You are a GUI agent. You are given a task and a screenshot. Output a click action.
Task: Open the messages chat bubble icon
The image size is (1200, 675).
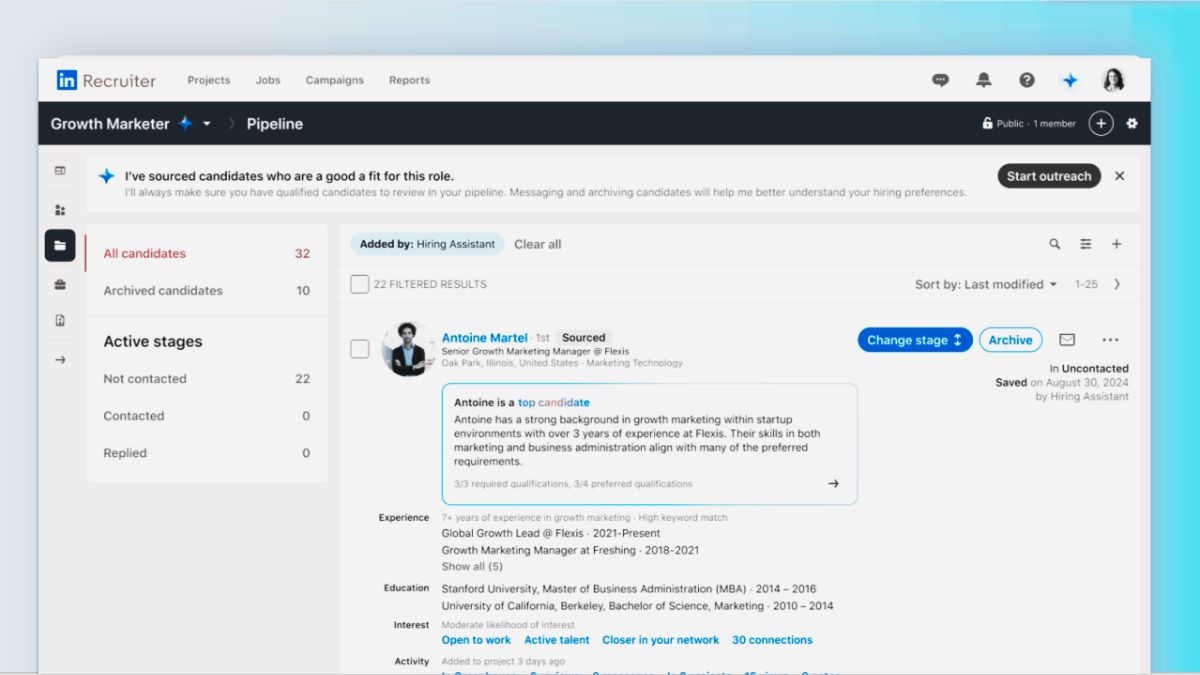[x=940, y=80]
